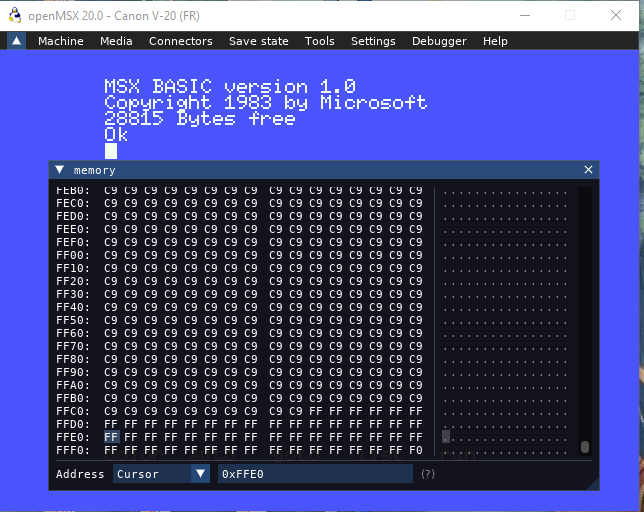Click the FF80: address label
Screen dimensions: 644x512
[x=73, y=359]
